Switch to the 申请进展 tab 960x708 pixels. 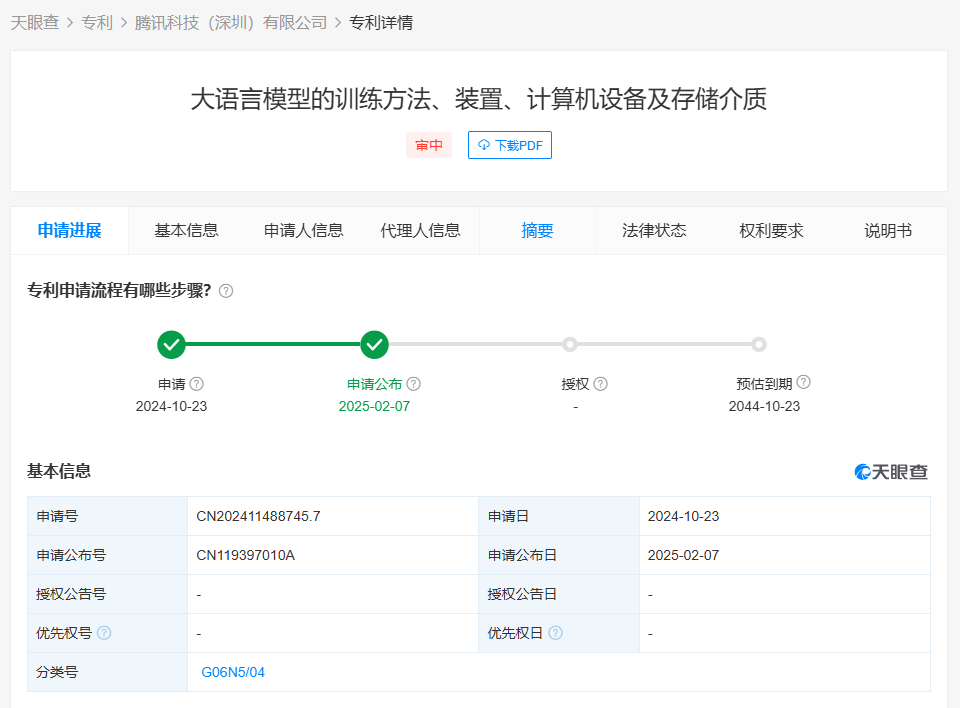click(x=69, y=230)
